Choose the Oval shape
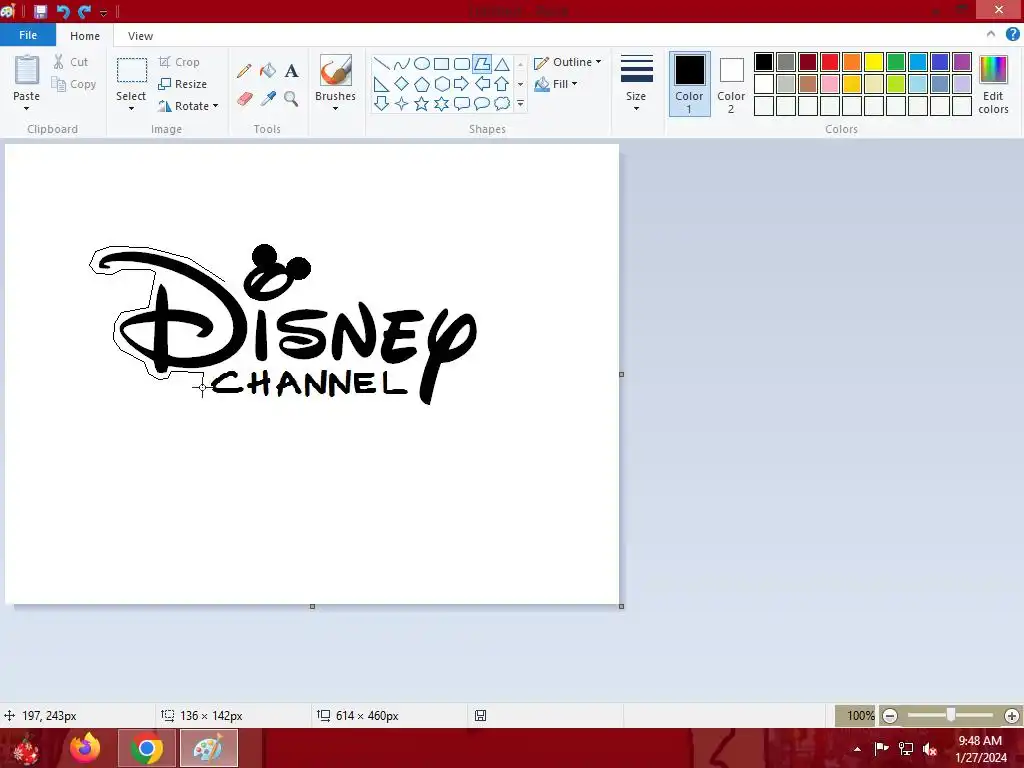 [x=422, y=63]
